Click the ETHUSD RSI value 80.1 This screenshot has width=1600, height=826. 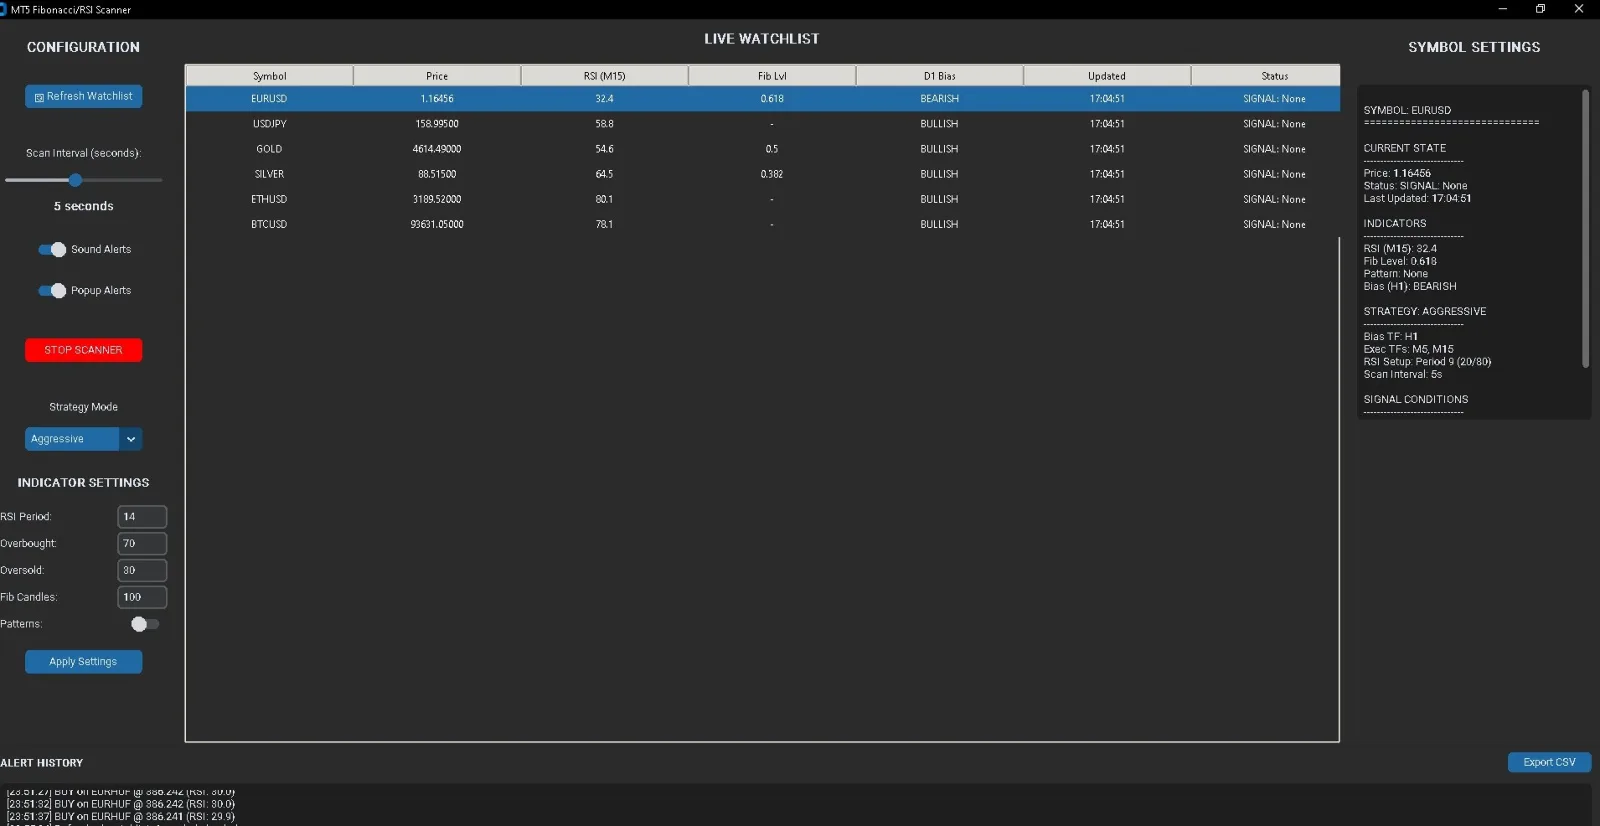click(x=604, y=199)
